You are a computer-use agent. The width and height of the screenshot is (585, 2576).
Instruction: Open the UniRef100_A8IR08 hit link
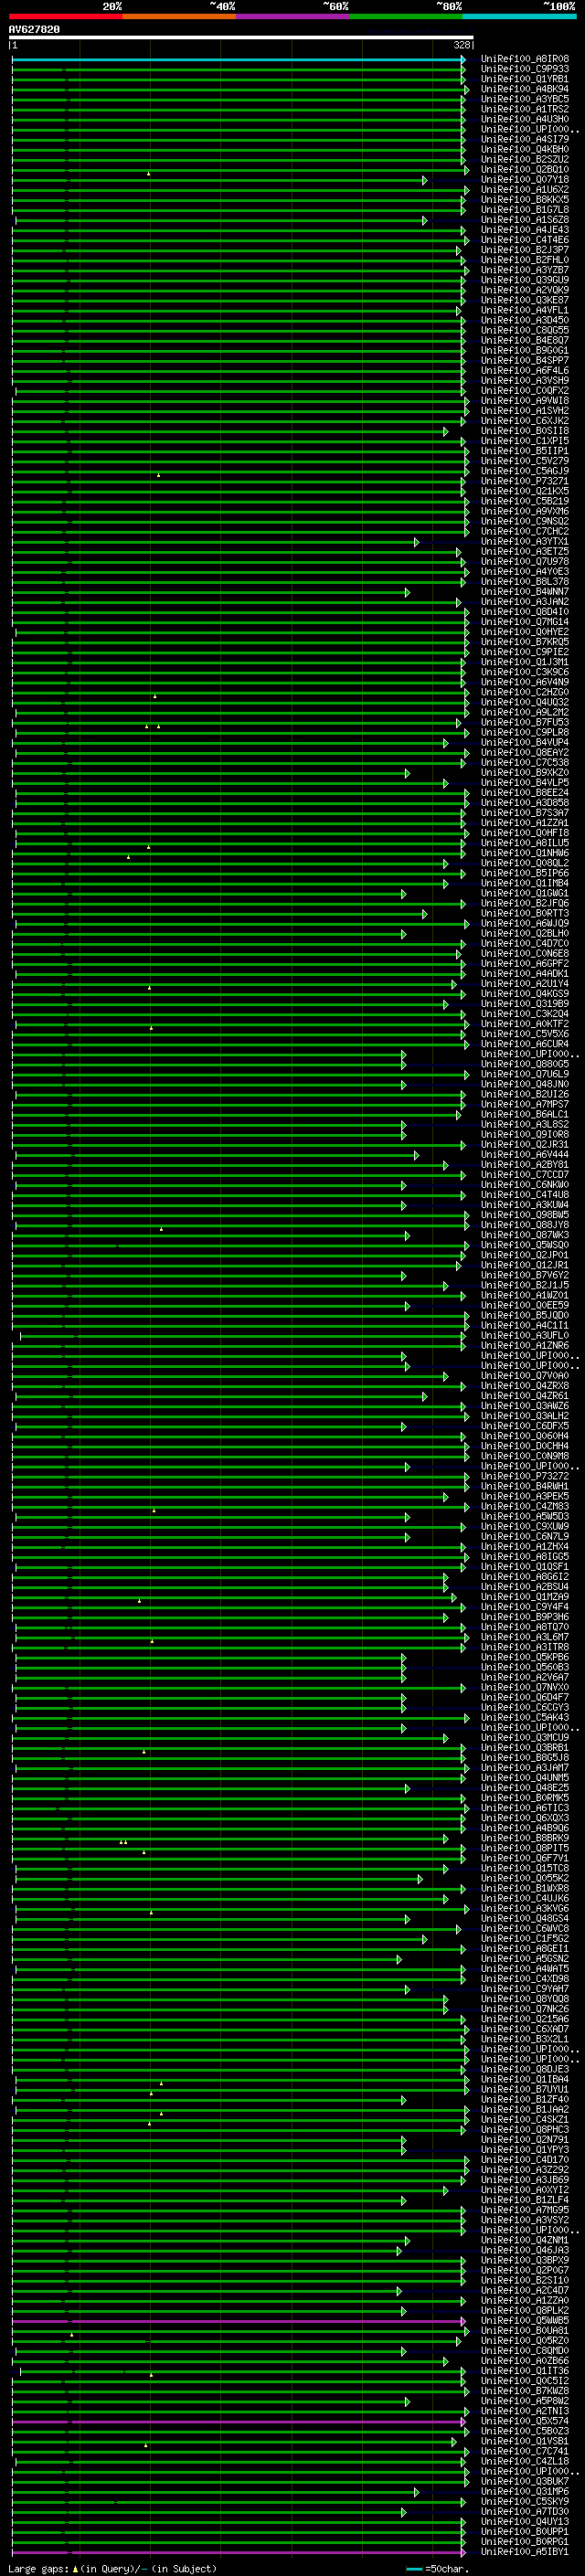(x=525, y=59)
